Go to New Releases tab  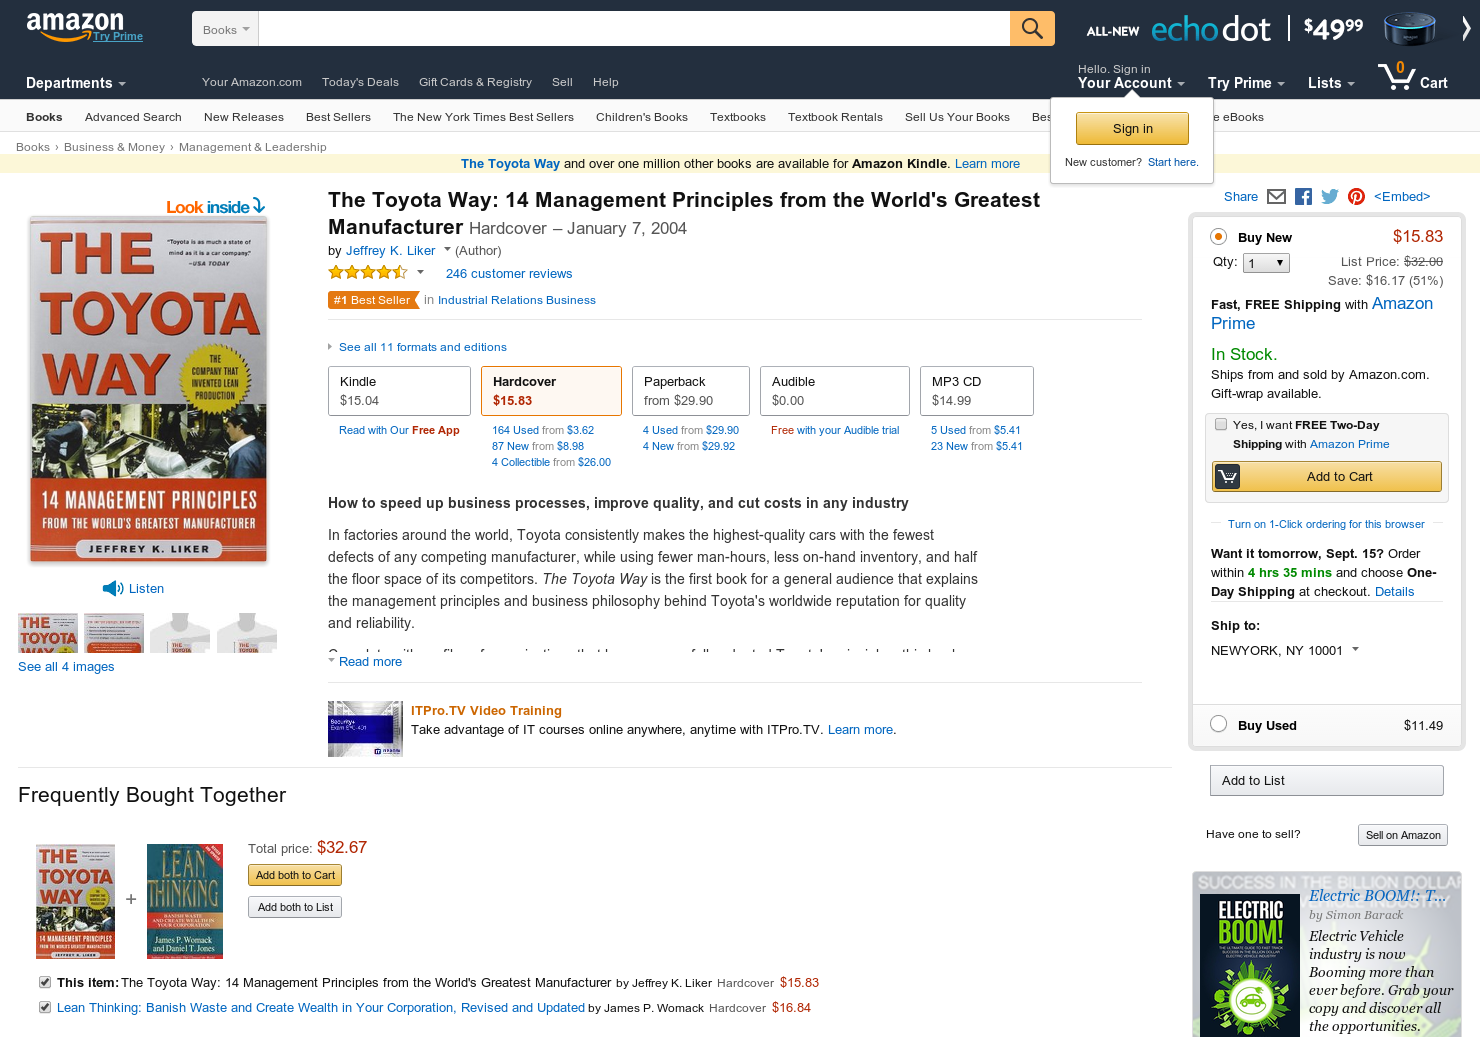(x=244, y=117)
